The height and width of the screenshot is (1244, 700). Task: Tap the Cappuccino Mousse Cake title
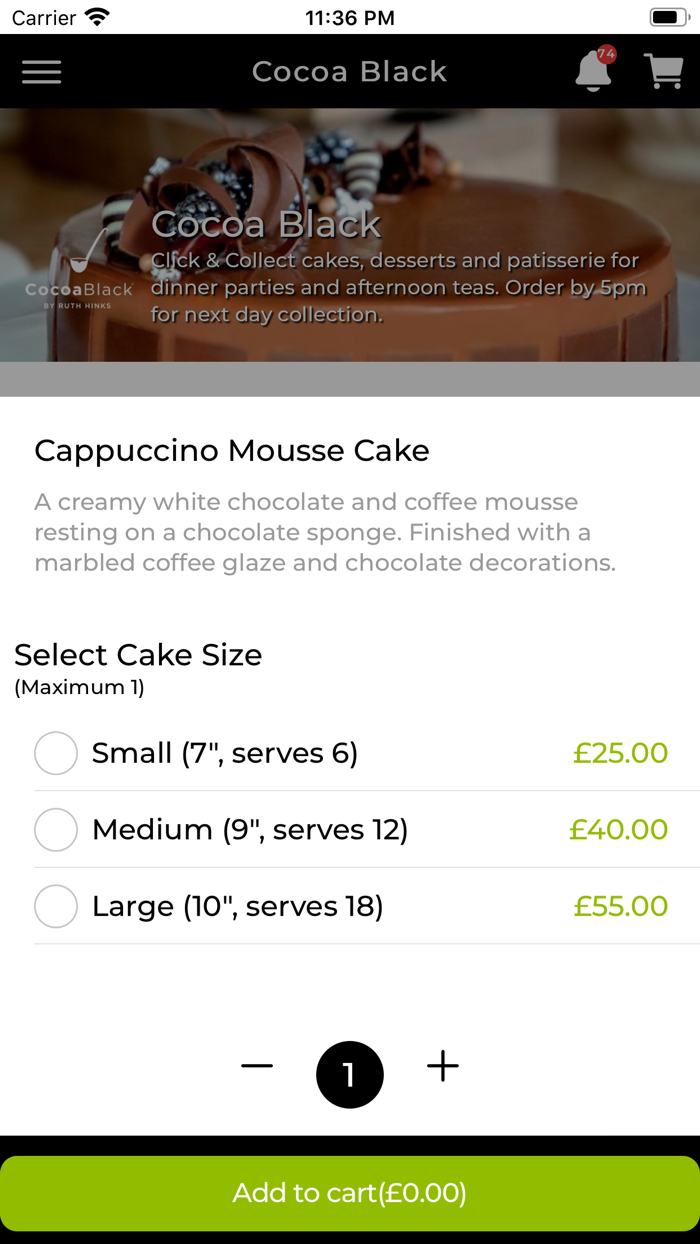point(232,451)
